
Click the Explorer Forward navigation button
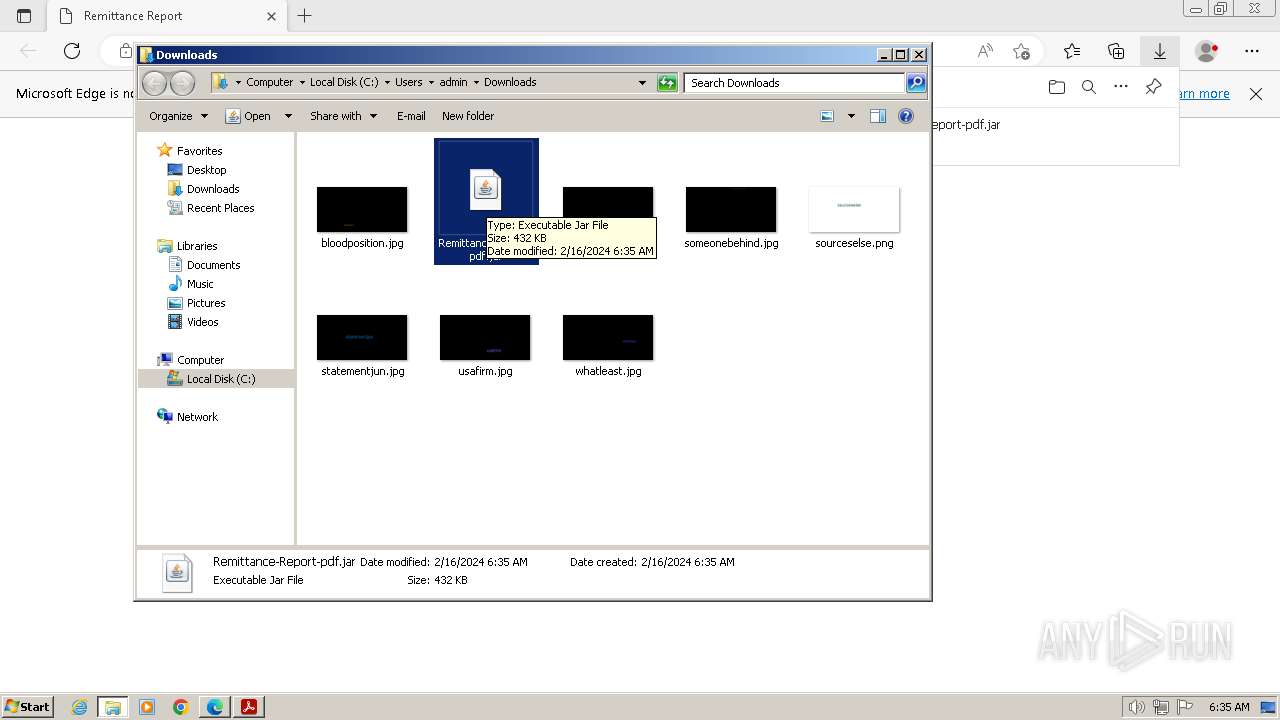point(182,83)
